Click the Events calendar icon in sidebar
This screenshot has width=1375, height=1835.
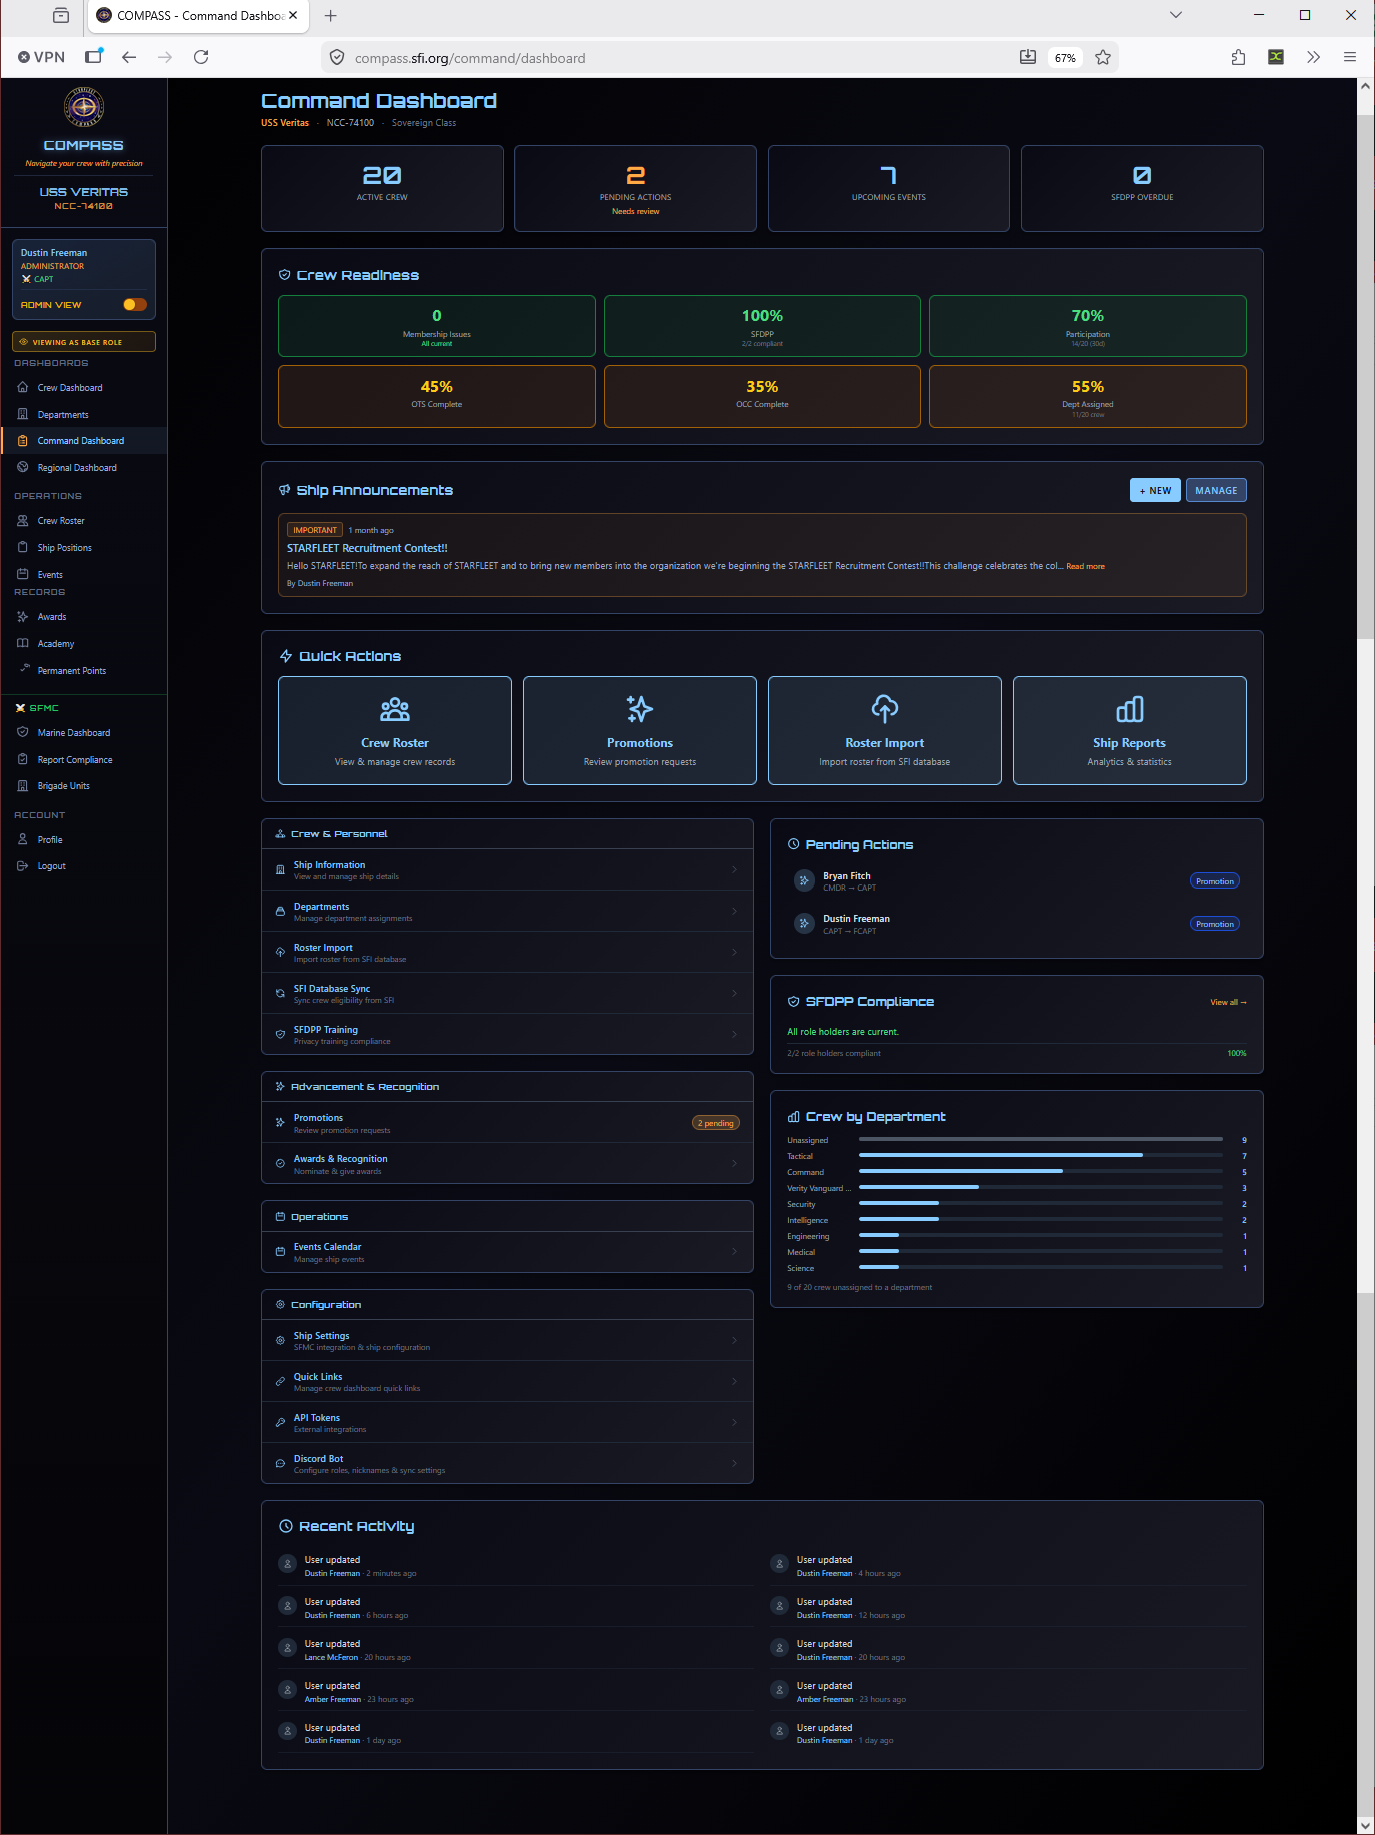coord(23,574)
